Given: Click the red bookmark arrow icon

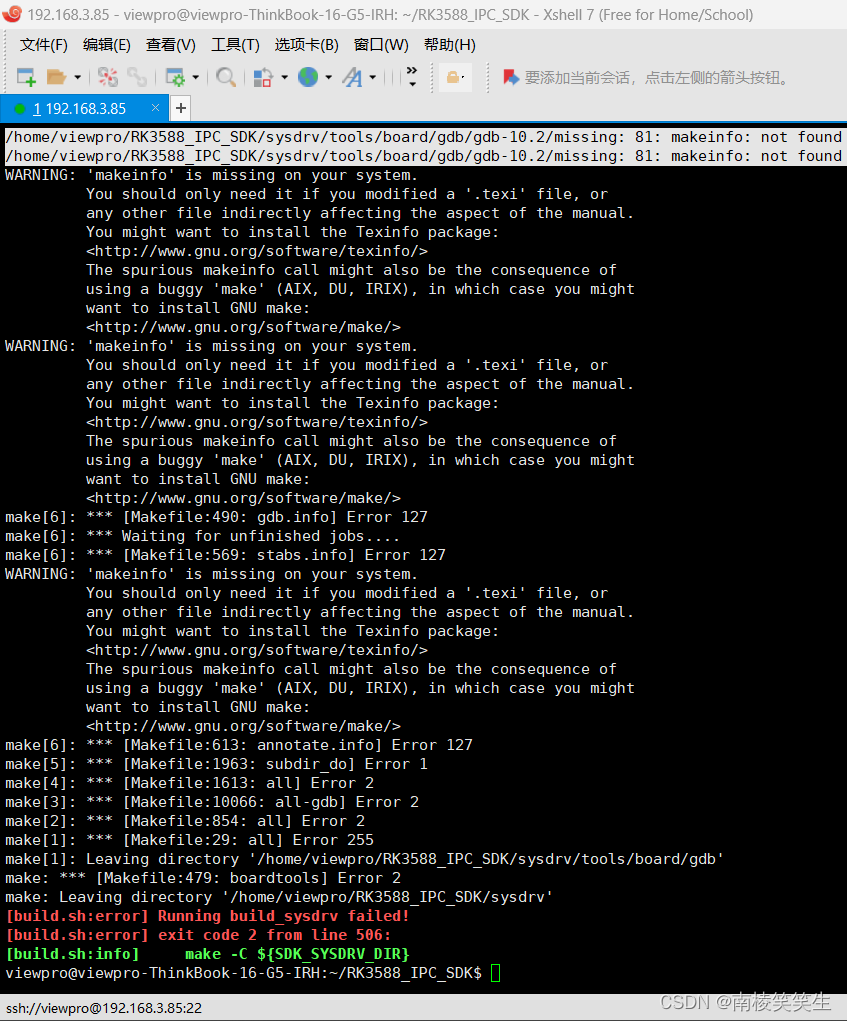Looking at the screenshot, I should pos(511,77).
